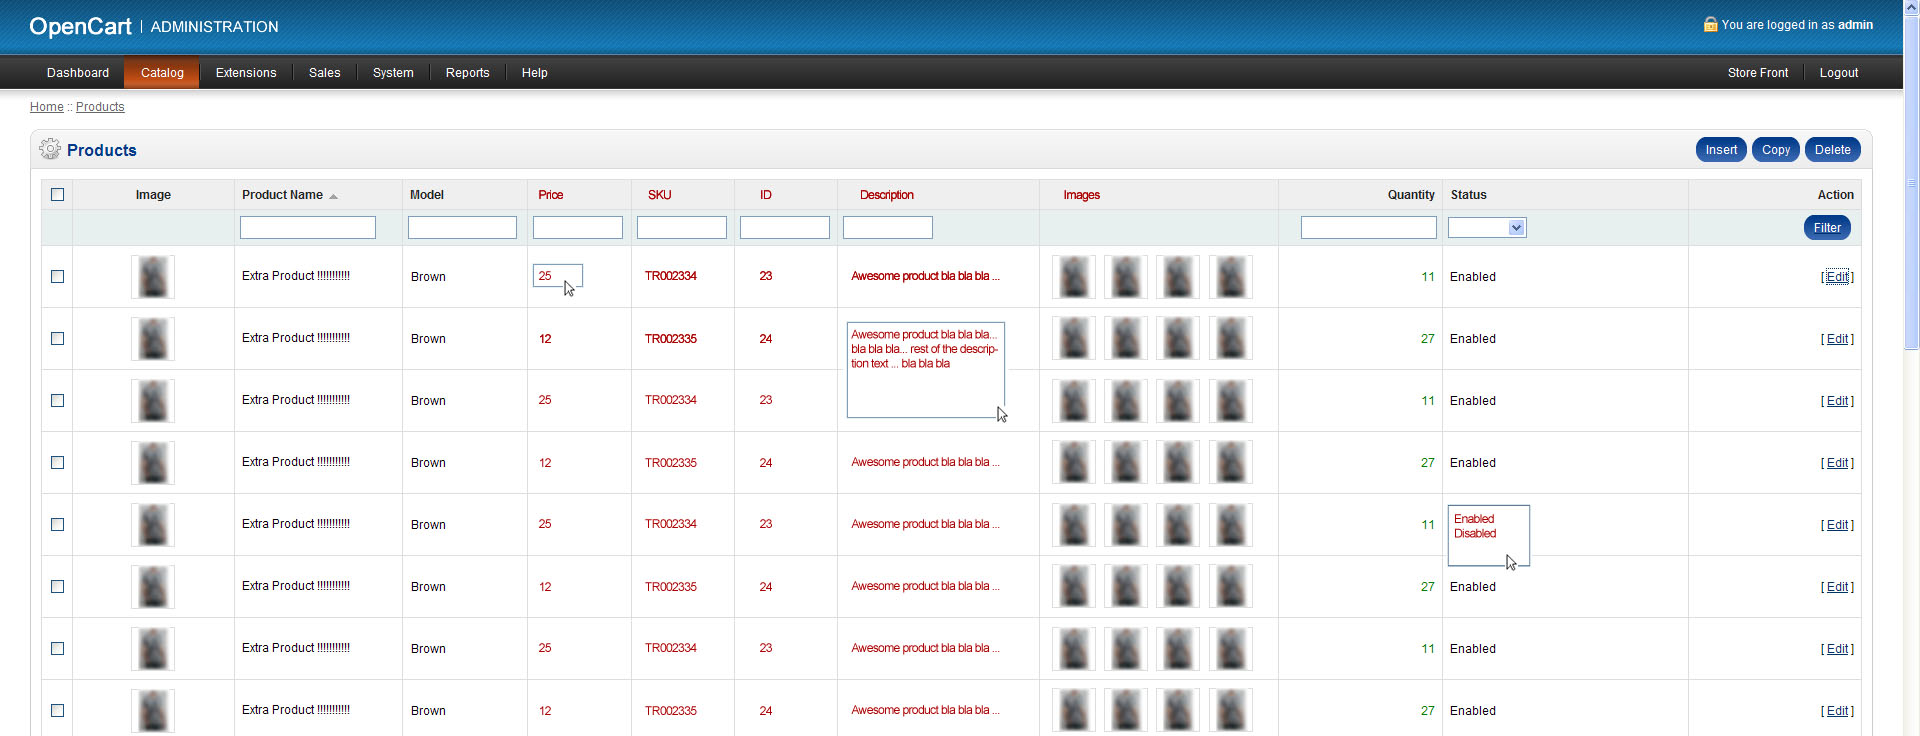1920x736 pixels.
Task: Open the Sales menu
Action: (325, 73)
